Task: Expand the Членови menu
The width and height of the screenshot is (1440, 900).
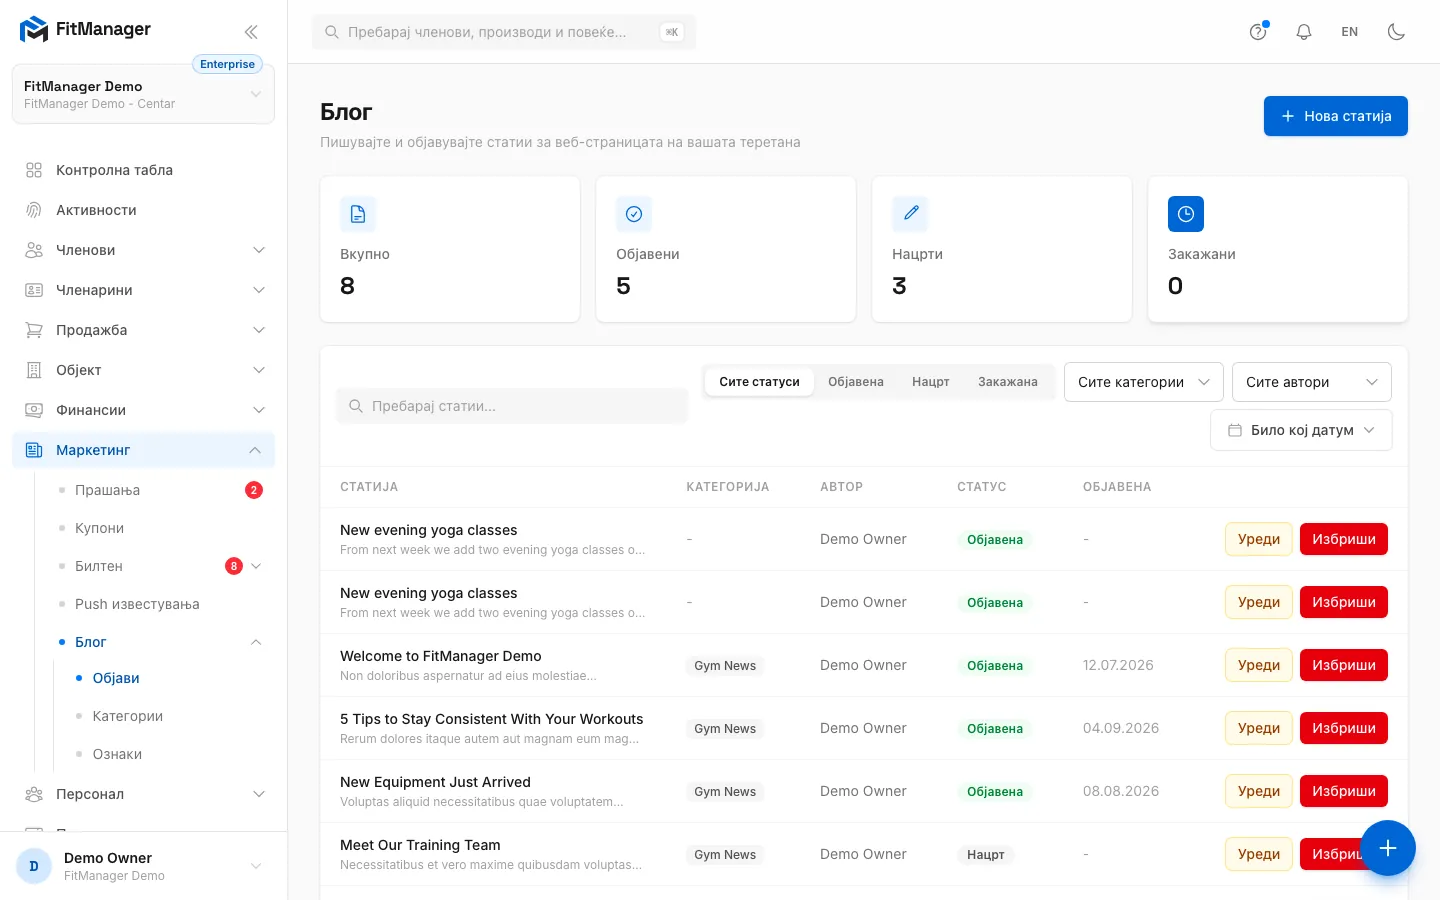Action: (x=143, y=250)
